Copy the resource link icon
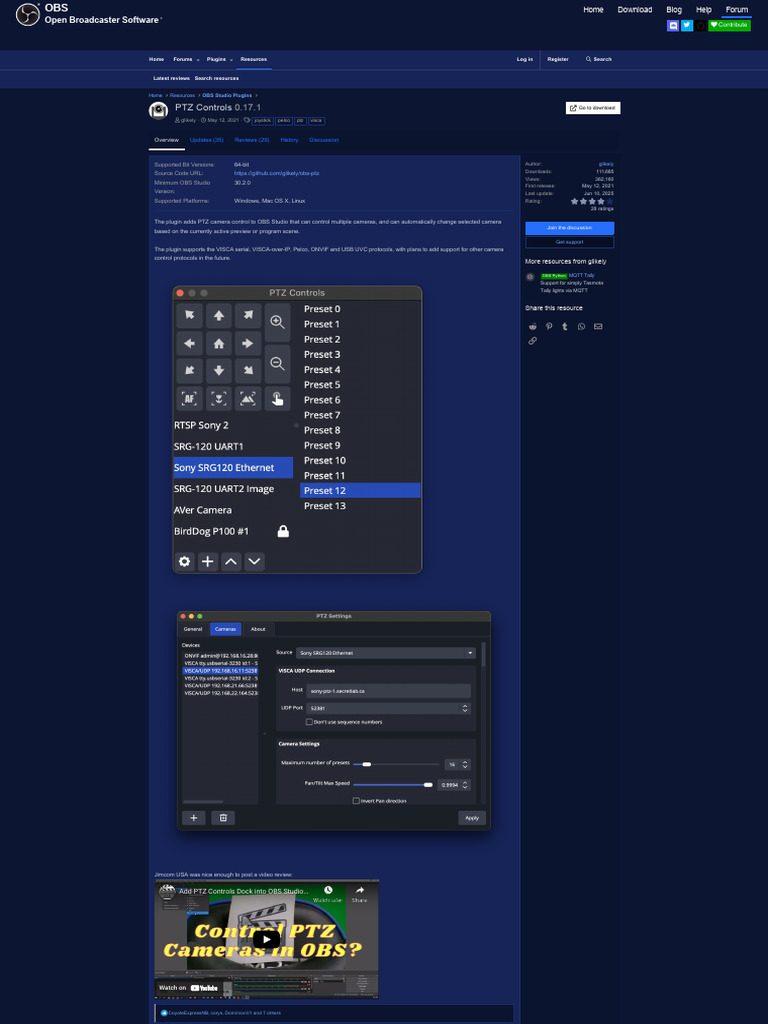This screenshot has width=768, height=1024. (533, 341)
